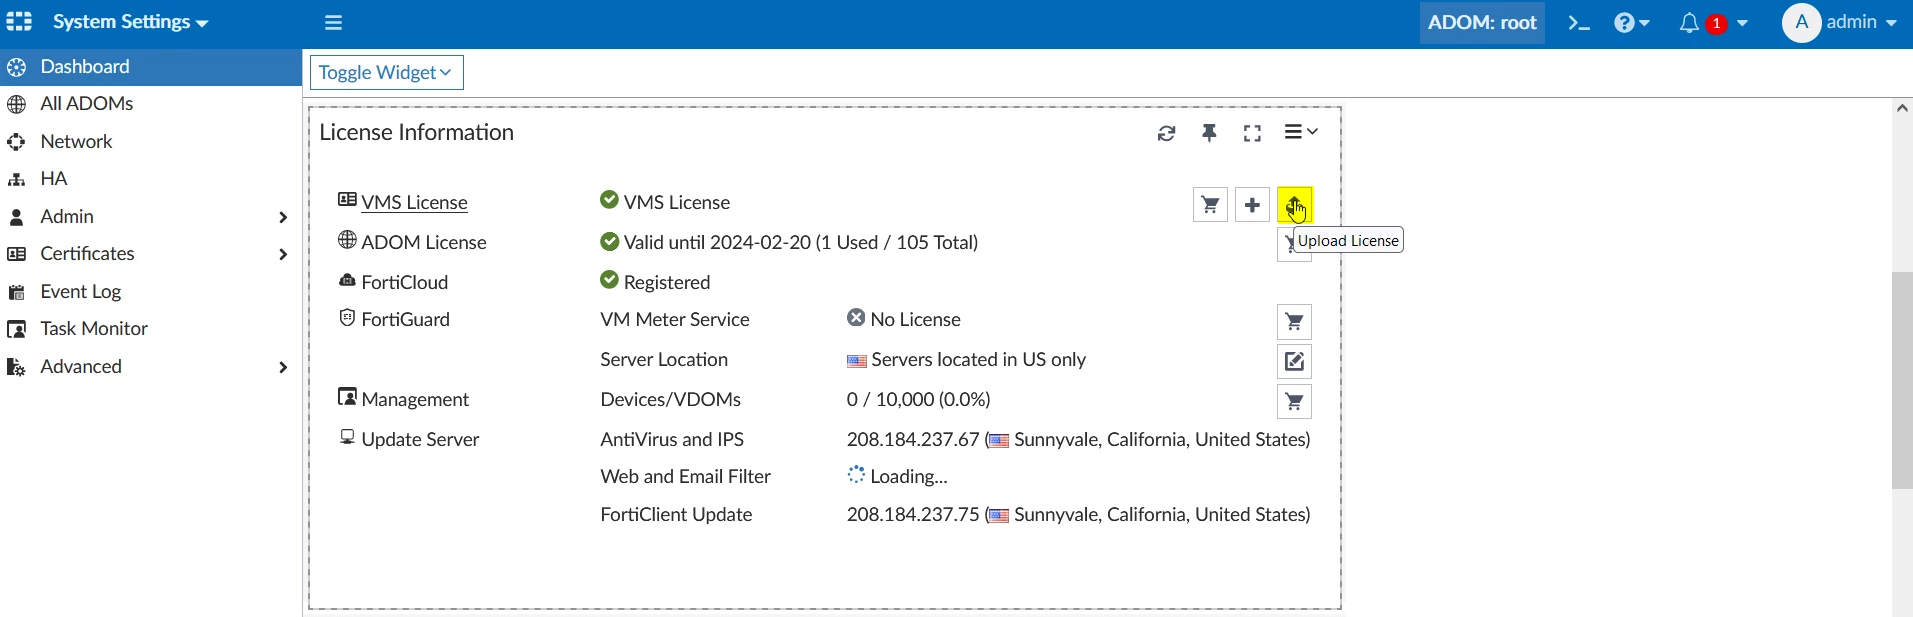Pin the License Information widget

coord(1209,133)
